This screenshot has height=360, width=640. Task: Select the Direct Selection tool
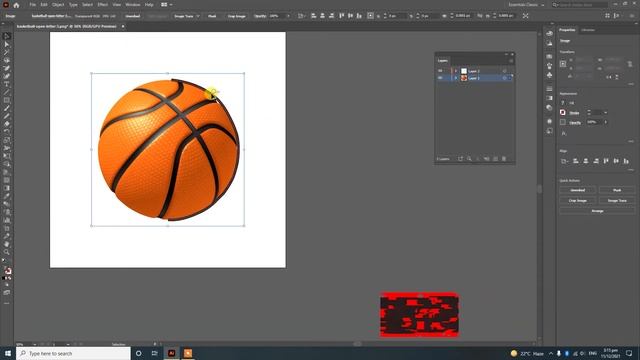pyautogui.click(x=7, y=44)
